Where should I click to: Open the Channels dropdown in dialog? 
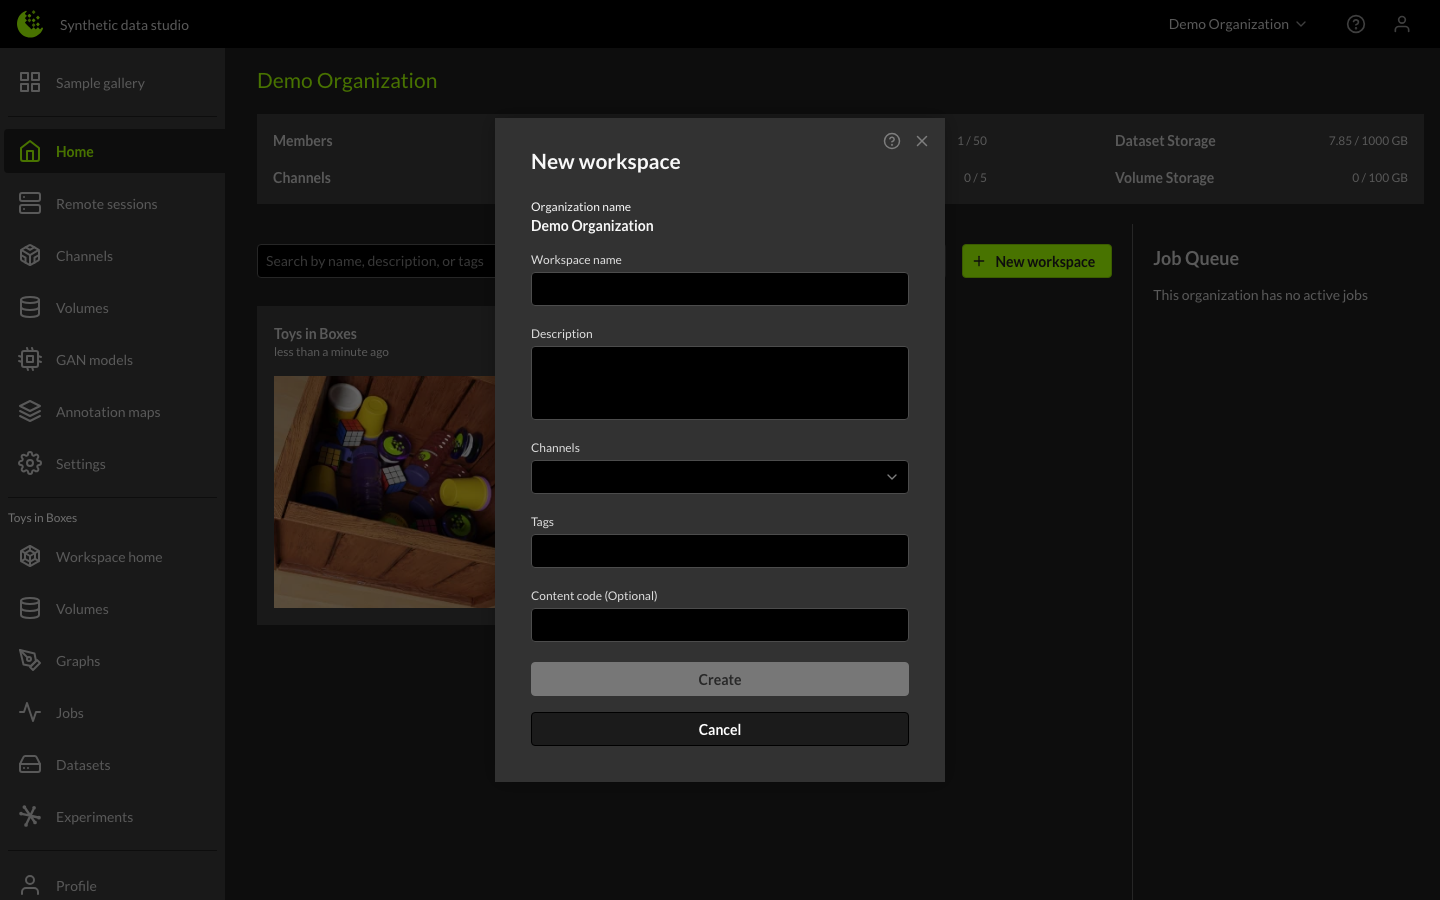(x=719, y=477)
